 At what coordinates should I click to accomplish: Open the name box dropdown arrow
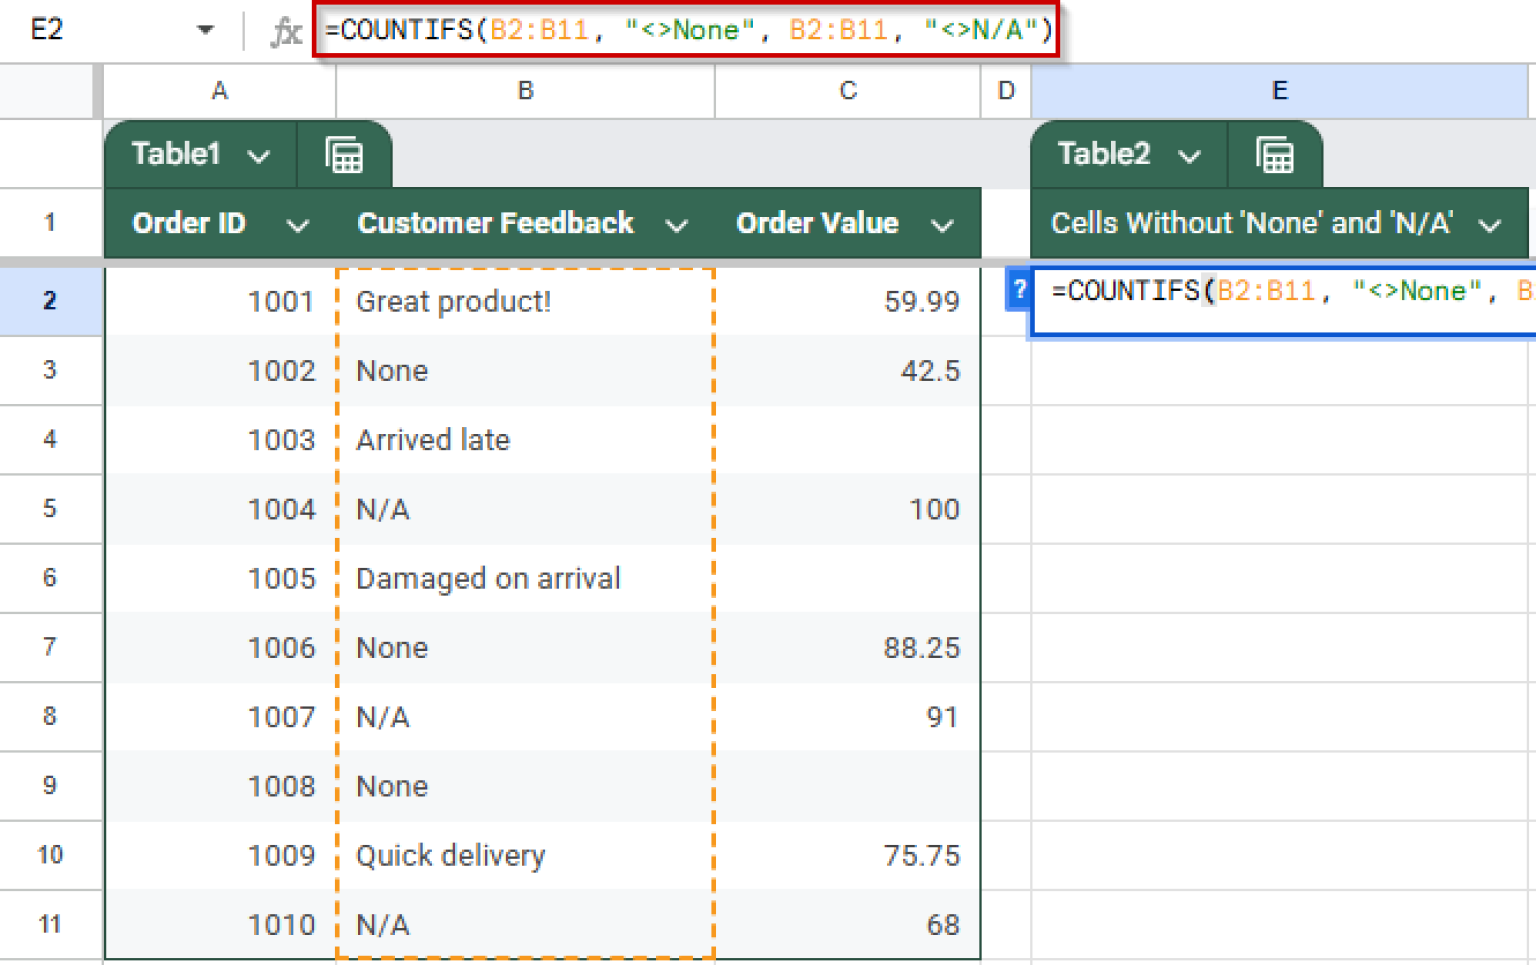[205, 30]
